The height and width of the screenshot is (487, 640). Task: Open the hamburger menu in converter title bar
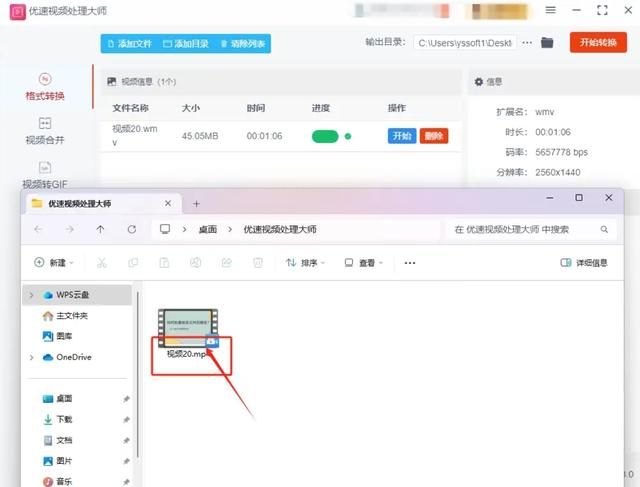(551, 10)
